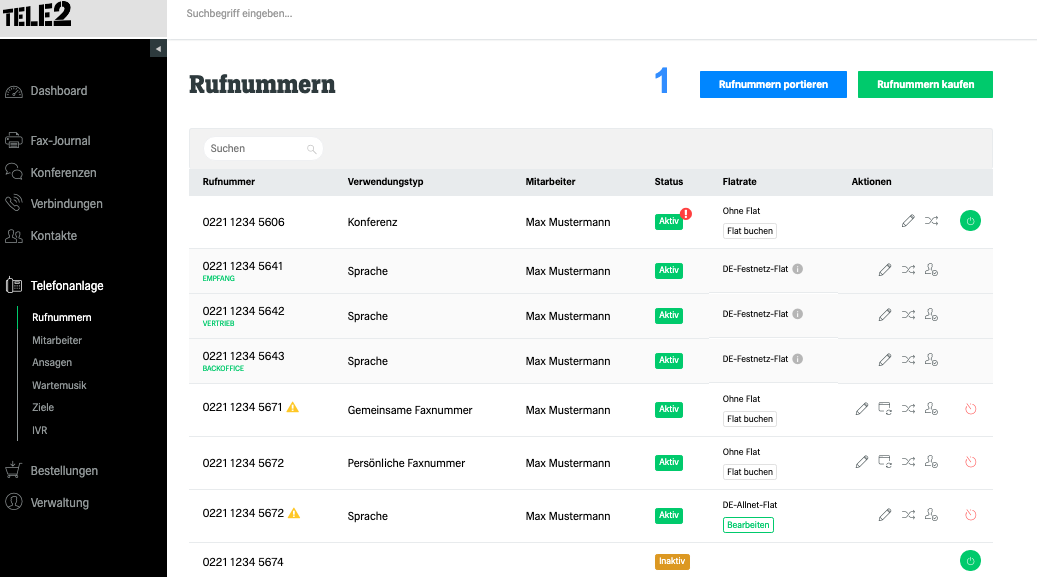Open the Fax-Journal printer icon
This screenshot has width=1037, height=577.
14,140
